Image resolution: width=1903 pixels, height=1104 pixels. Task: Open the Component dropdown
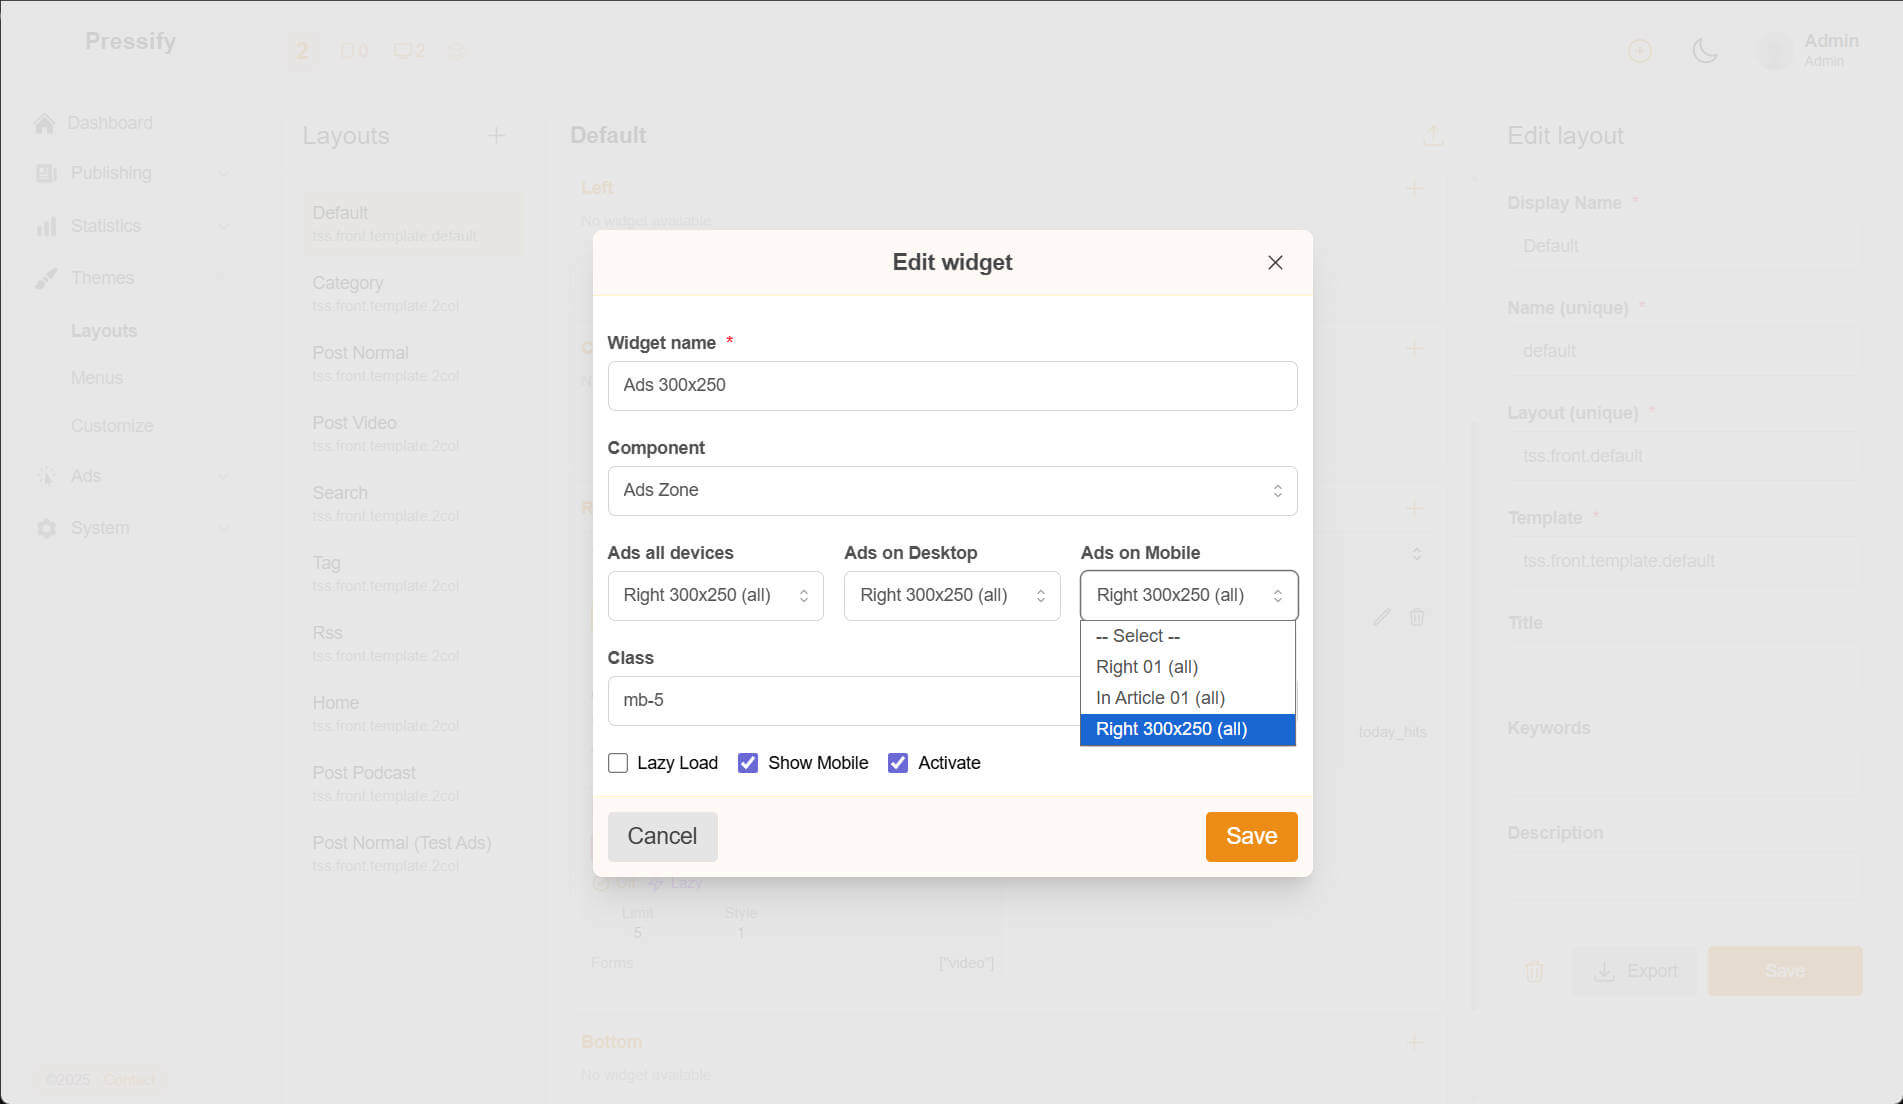pyautogui.click(x=951, y=491)
